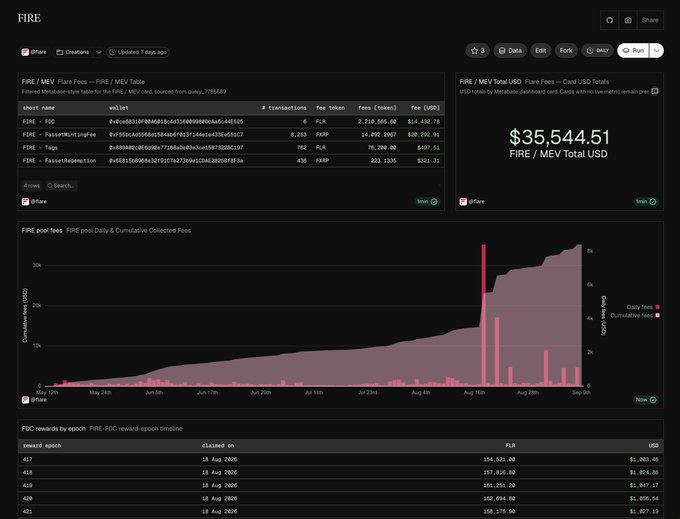The width and height of the screenshot is (680, 519).
Task: Open the Creations folder
Action: pos(73,52)
